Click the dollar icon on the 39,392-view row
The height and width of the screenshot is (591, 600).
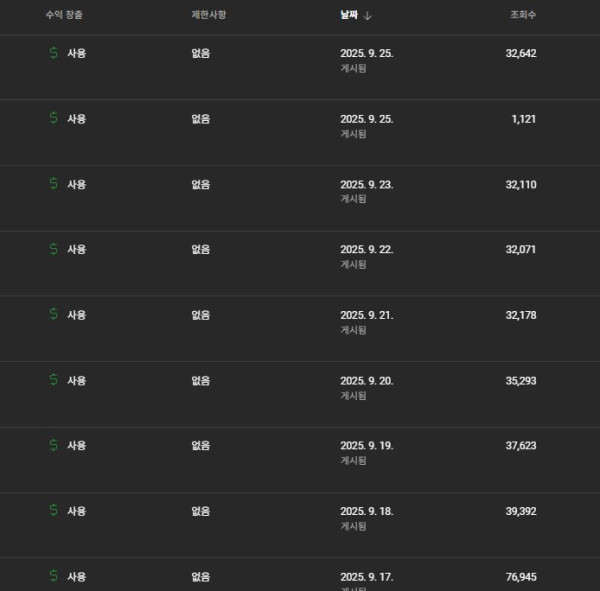pos(53,511)
